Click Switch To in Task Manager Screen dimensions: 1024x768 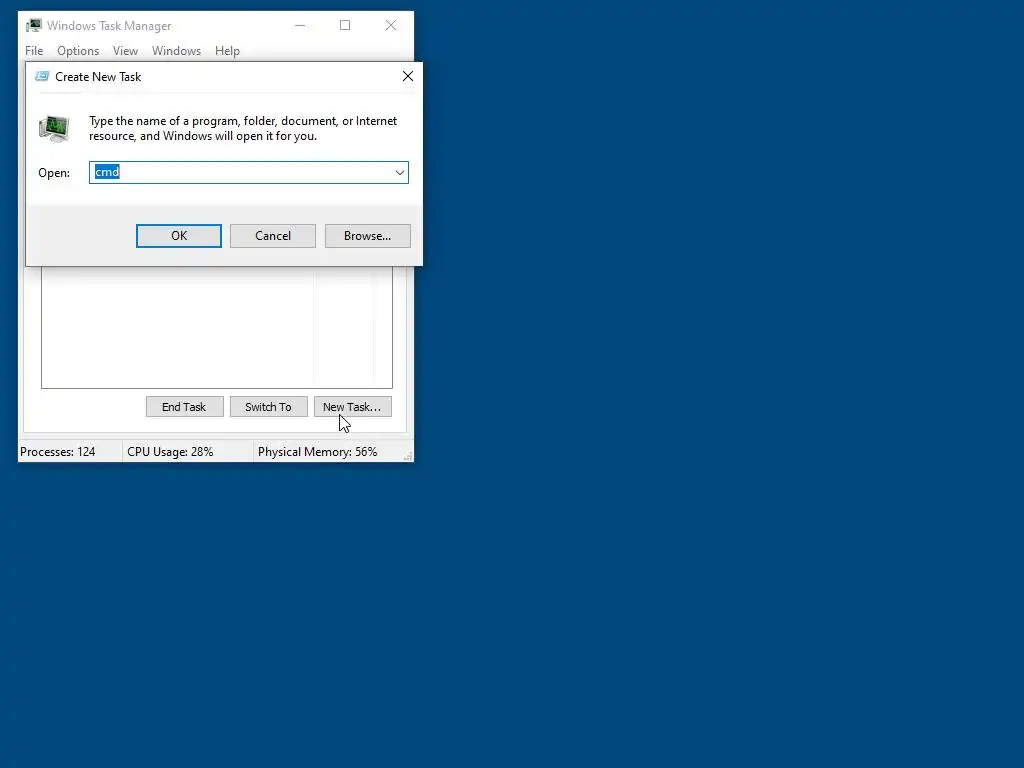[268, 407]
